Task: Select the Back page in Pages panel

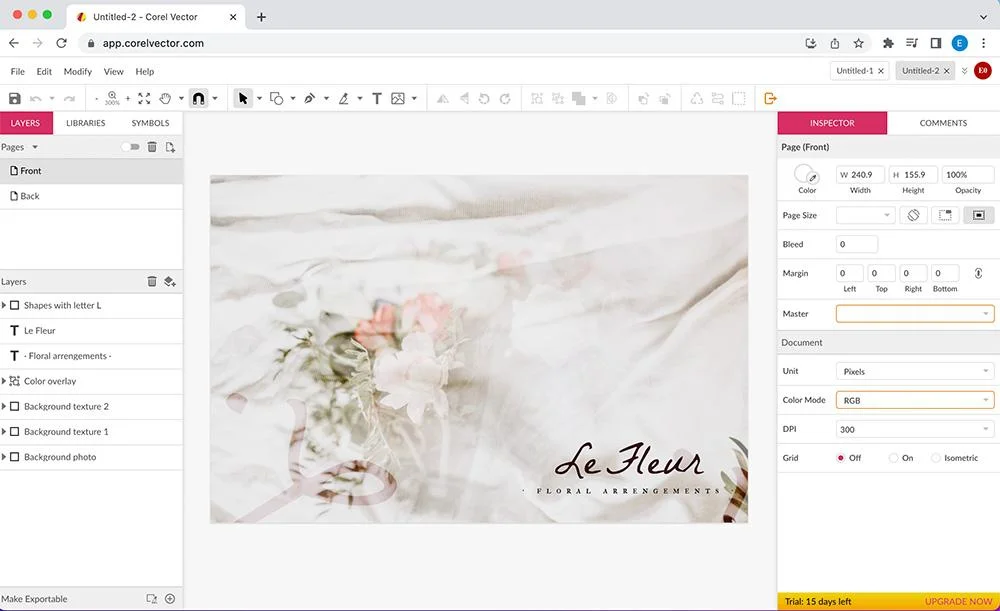Action: click(x=28, y=196)
